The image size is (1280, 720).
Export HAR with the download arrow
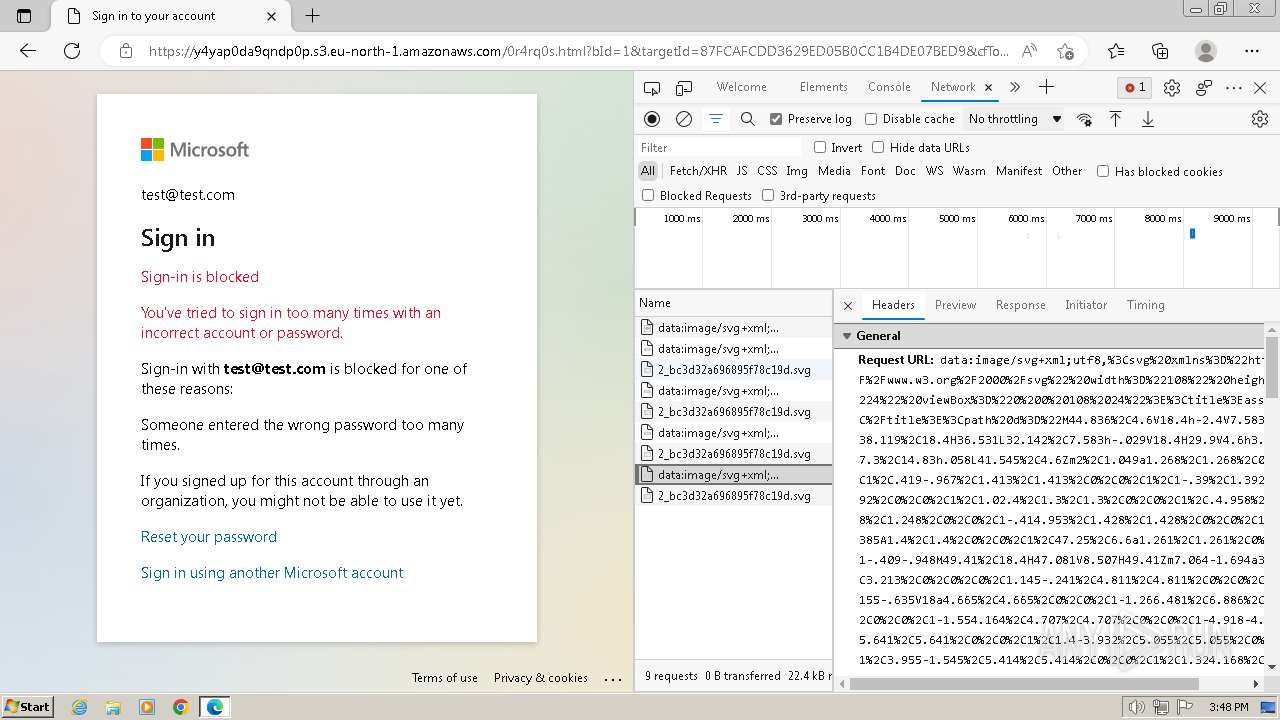(x=1148, y=119)
